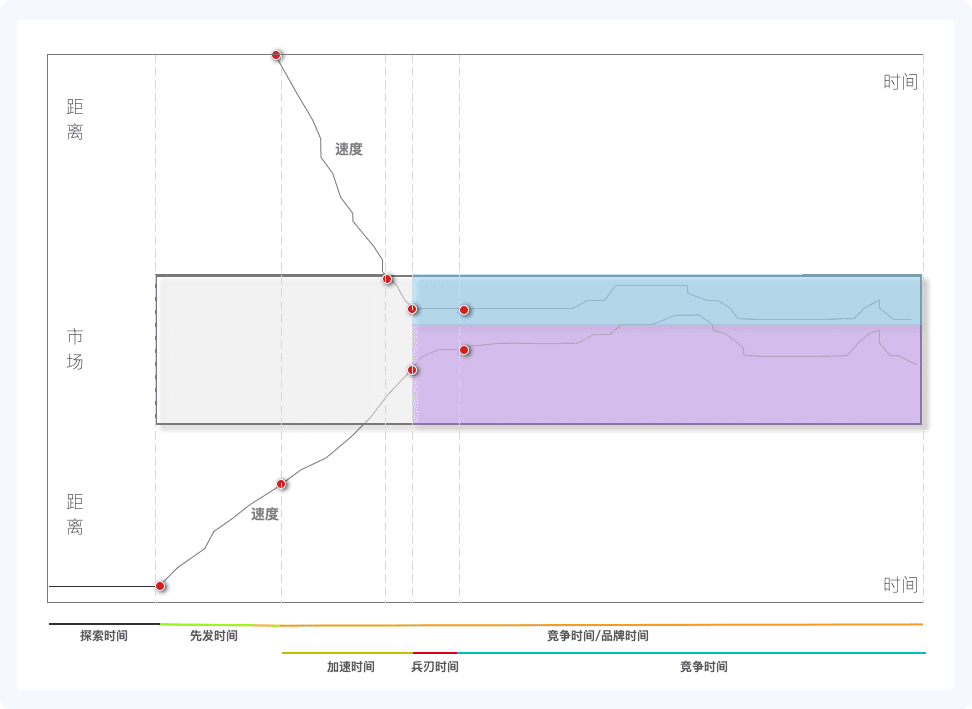This screenshot has width=972, height=709.
Task: Click the red dot at the bottom-left start of the lower curve
Action: click(161, 586)
